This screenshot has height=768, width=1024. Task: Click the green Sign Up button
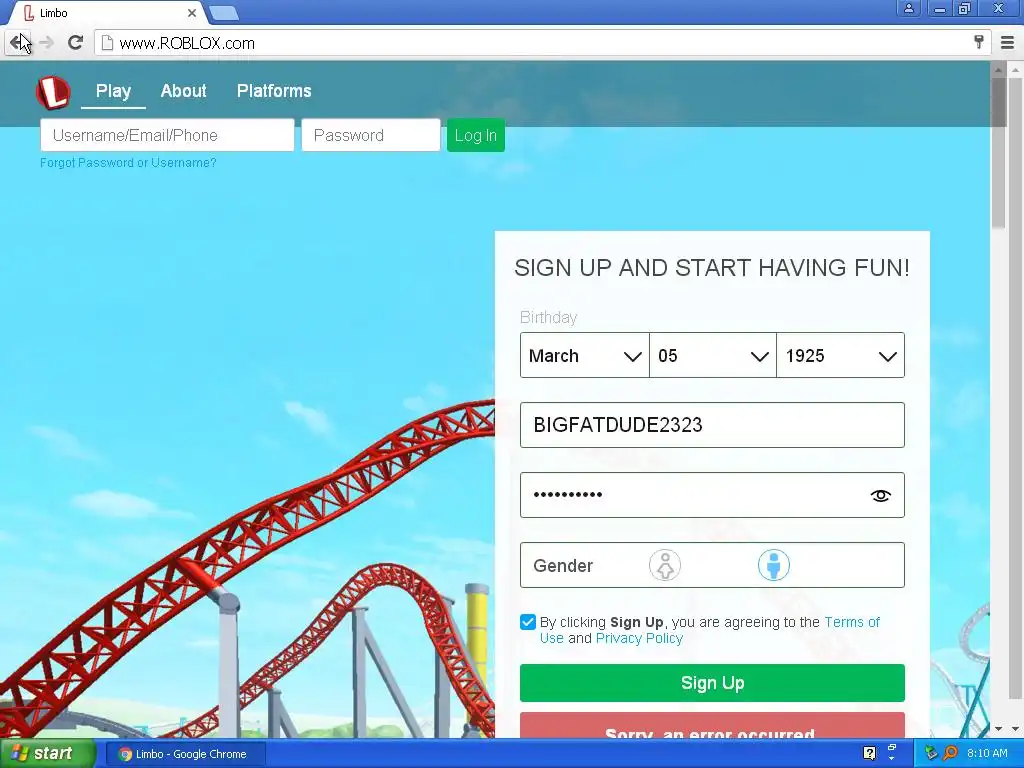(x=712, y=683)
